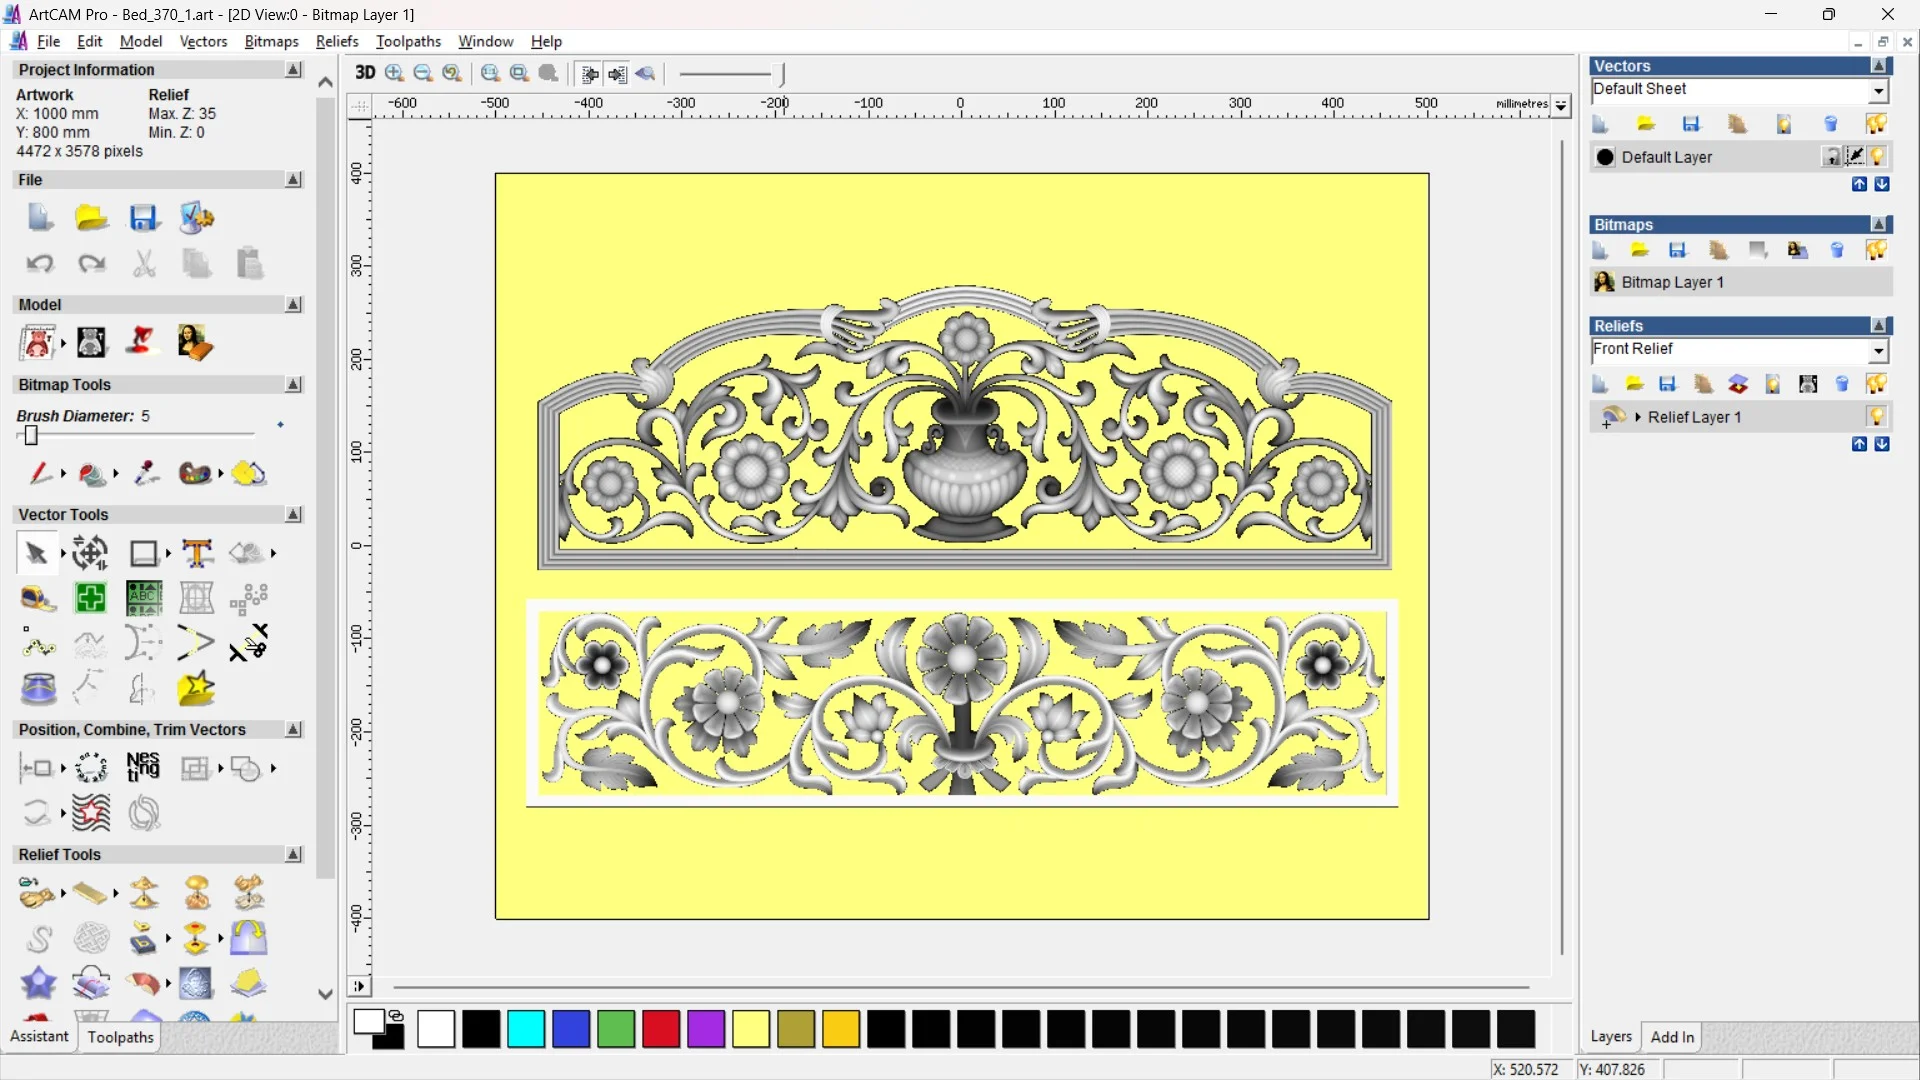Click the Add In tab
Screen dimensions: 1920x1080
[1672, 1037]
